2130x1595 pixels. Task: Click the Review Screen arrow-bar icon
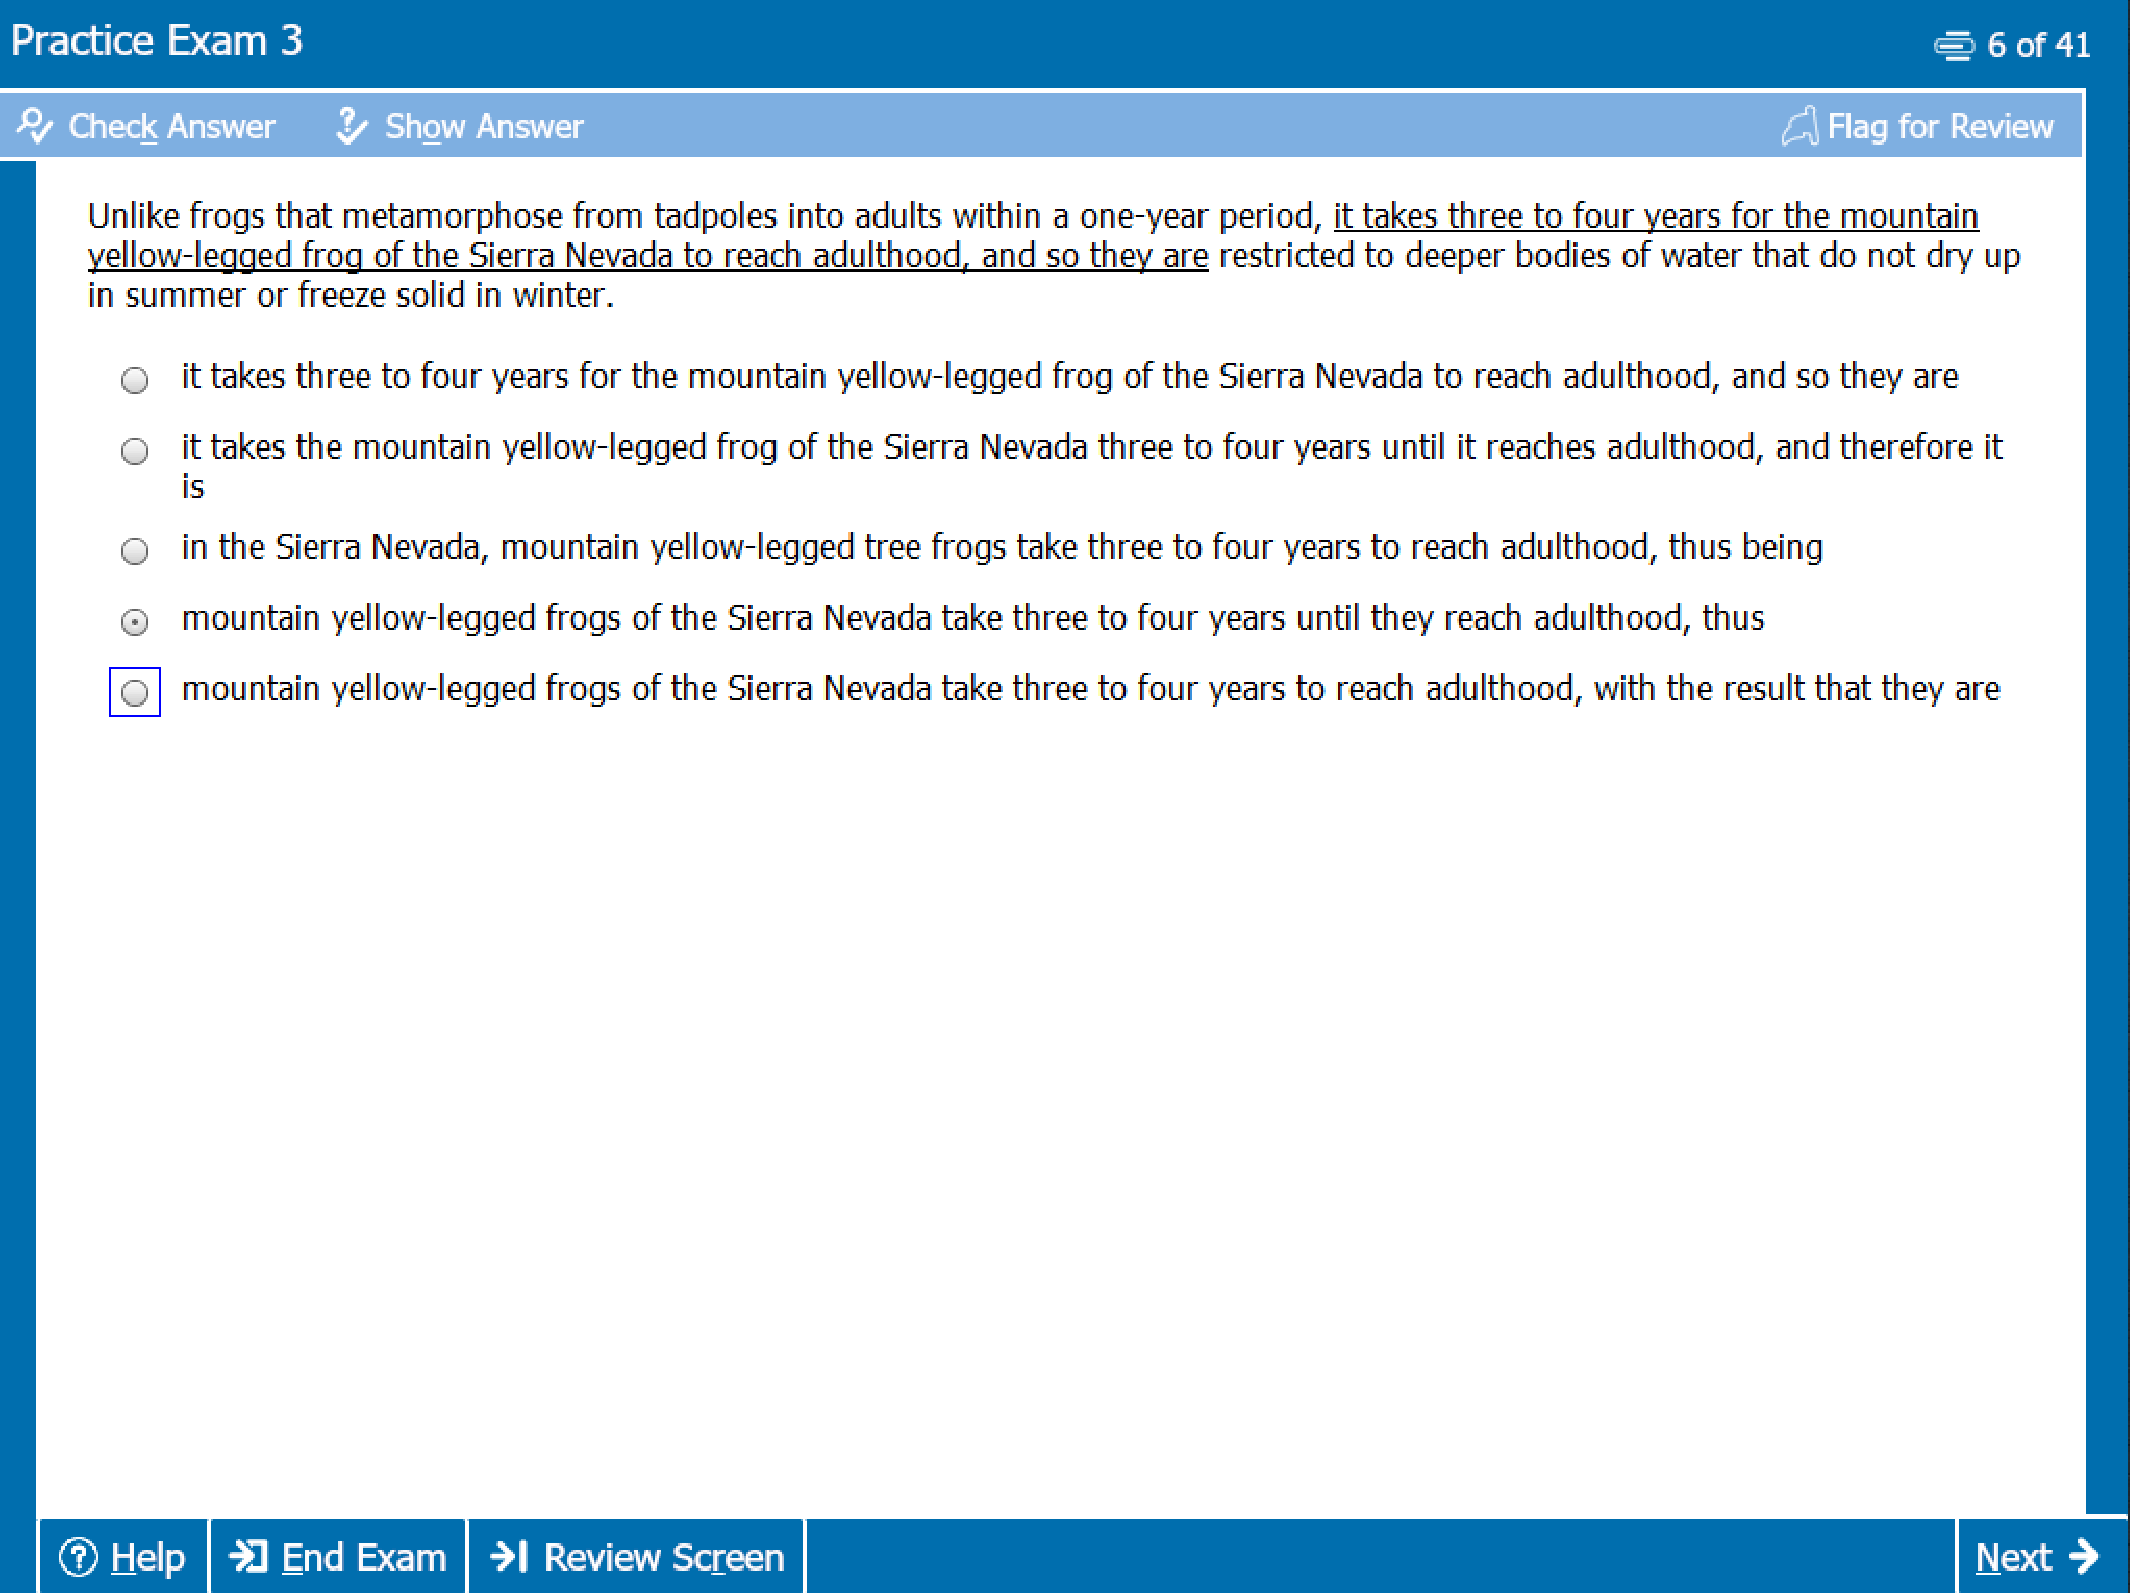click(x=509, y=1556)
